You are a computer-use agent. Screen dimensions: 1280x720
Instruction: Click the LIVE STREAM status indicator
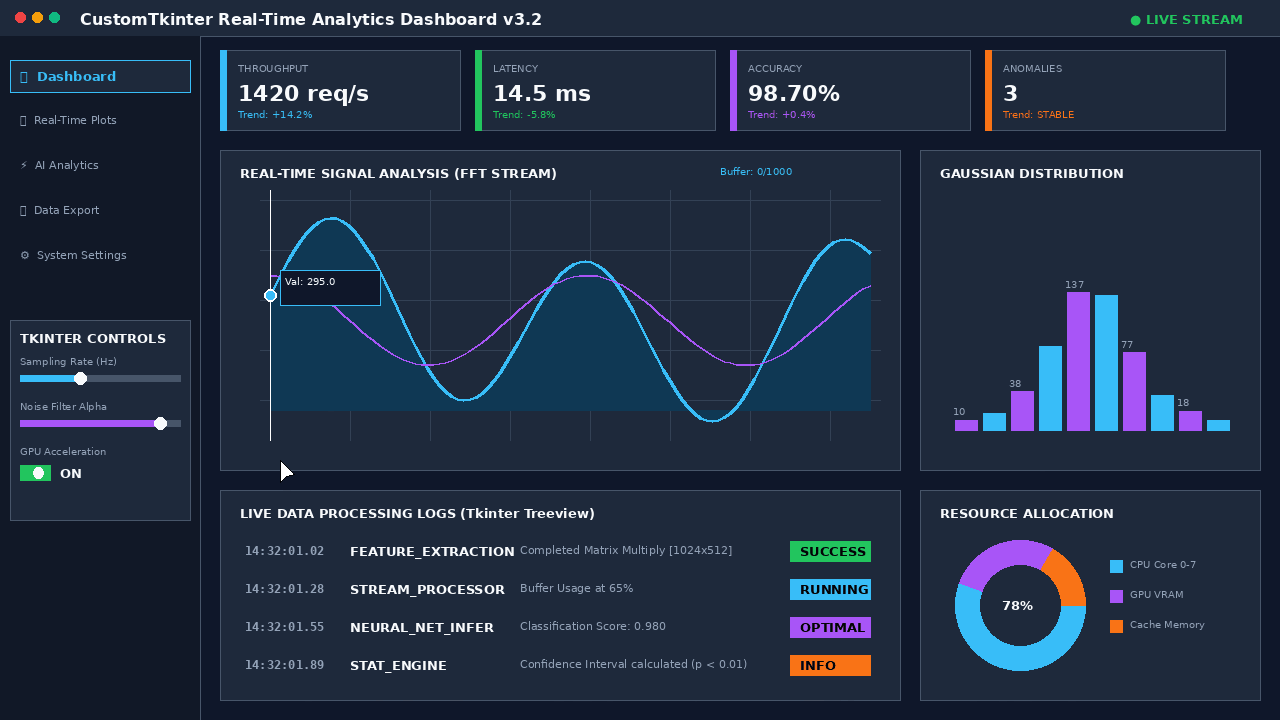tap(1186, 20)
